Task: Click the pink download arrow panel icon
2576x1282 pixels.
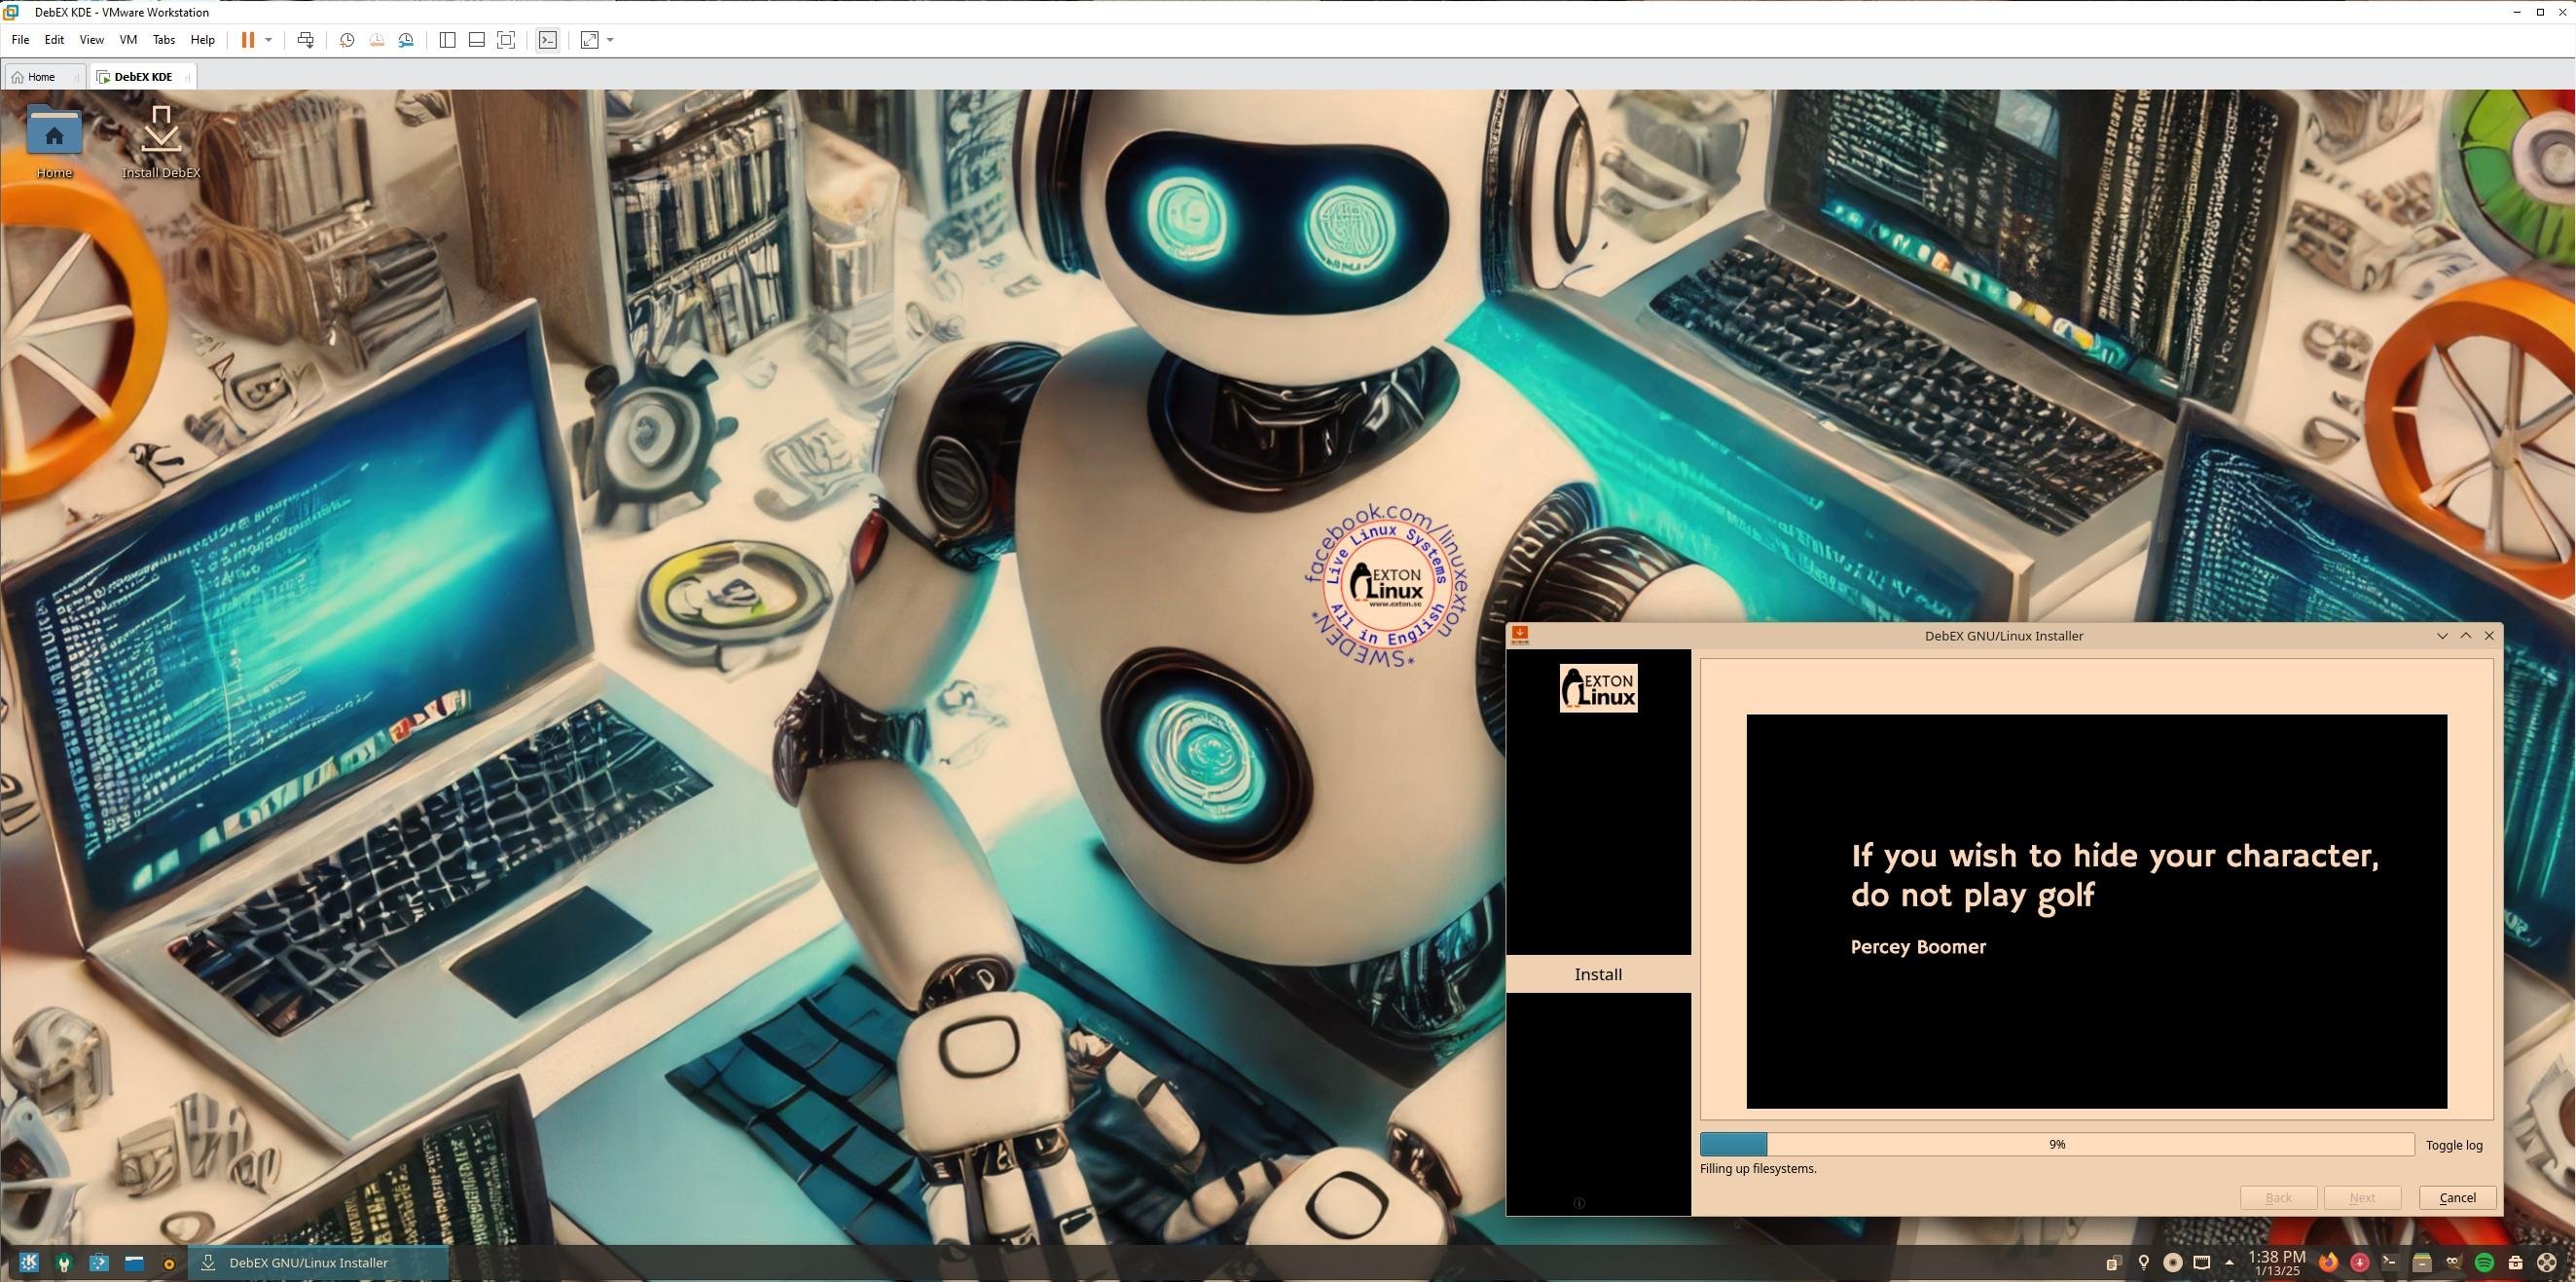Action: coord(2359,1262)
